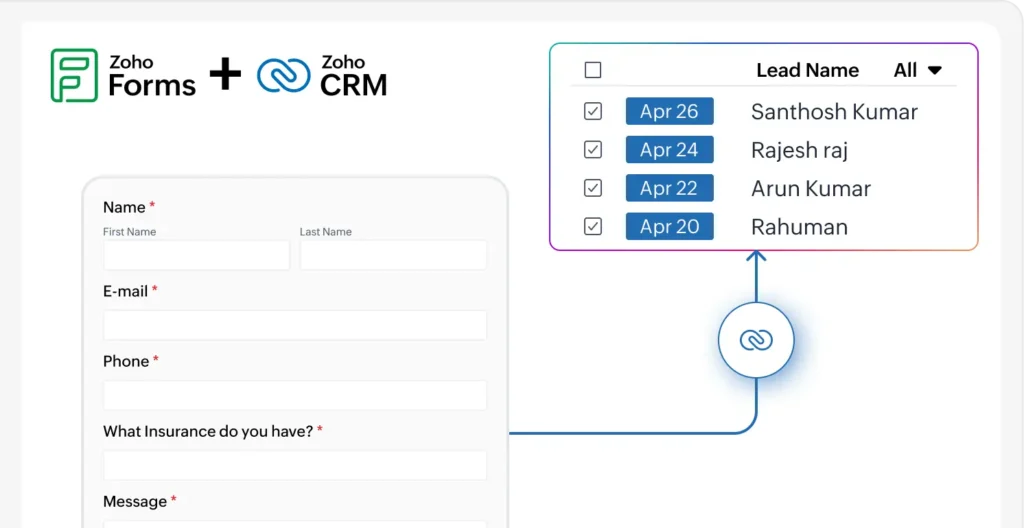Select the Apr 20 date badge
The width and height of the screenshot is (1024, 528).
(x=669, y=227)
